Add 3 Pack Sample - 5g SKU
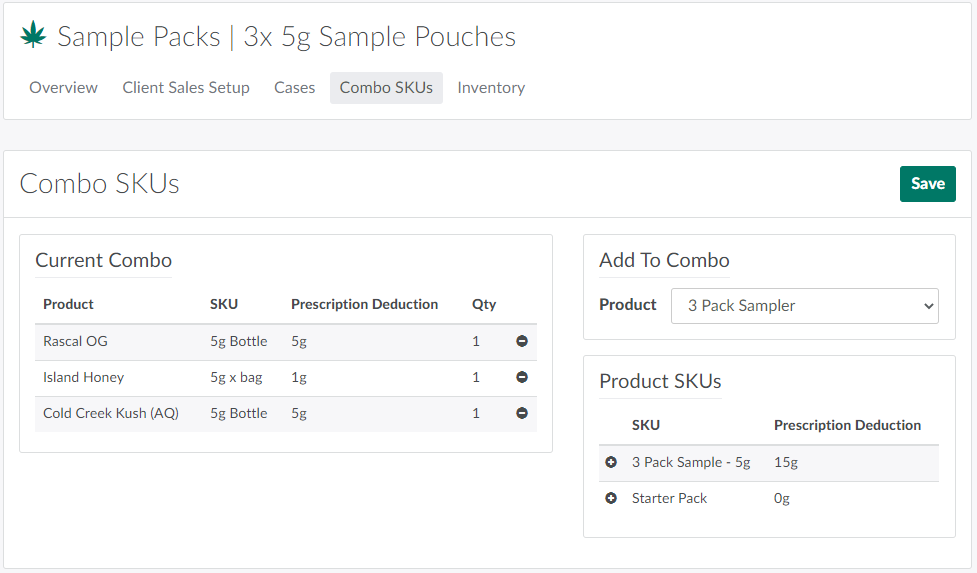The height and width of the screenshot is (573, 977). click(611, 463)
